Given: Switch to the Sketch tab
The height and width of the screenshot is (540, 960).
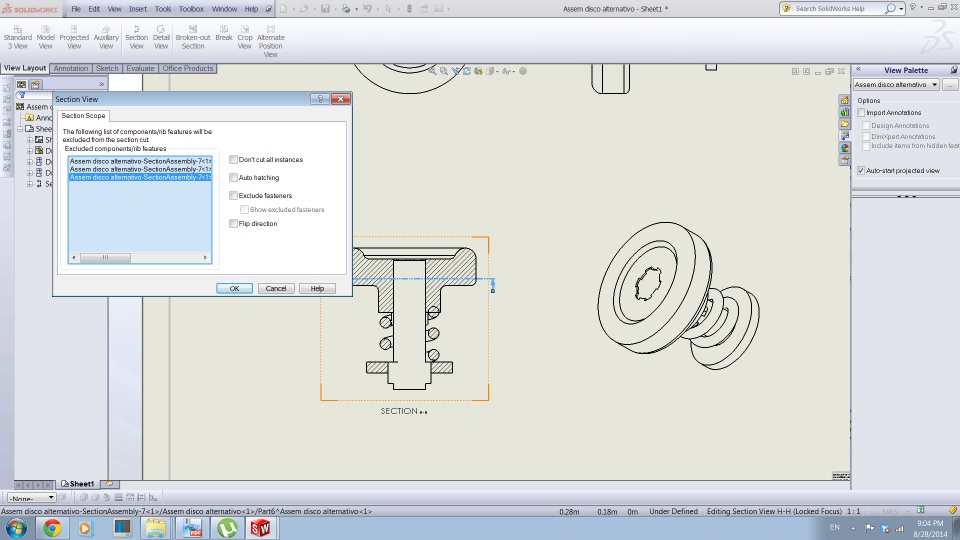Looking at the screenshot, I should 107,69.
